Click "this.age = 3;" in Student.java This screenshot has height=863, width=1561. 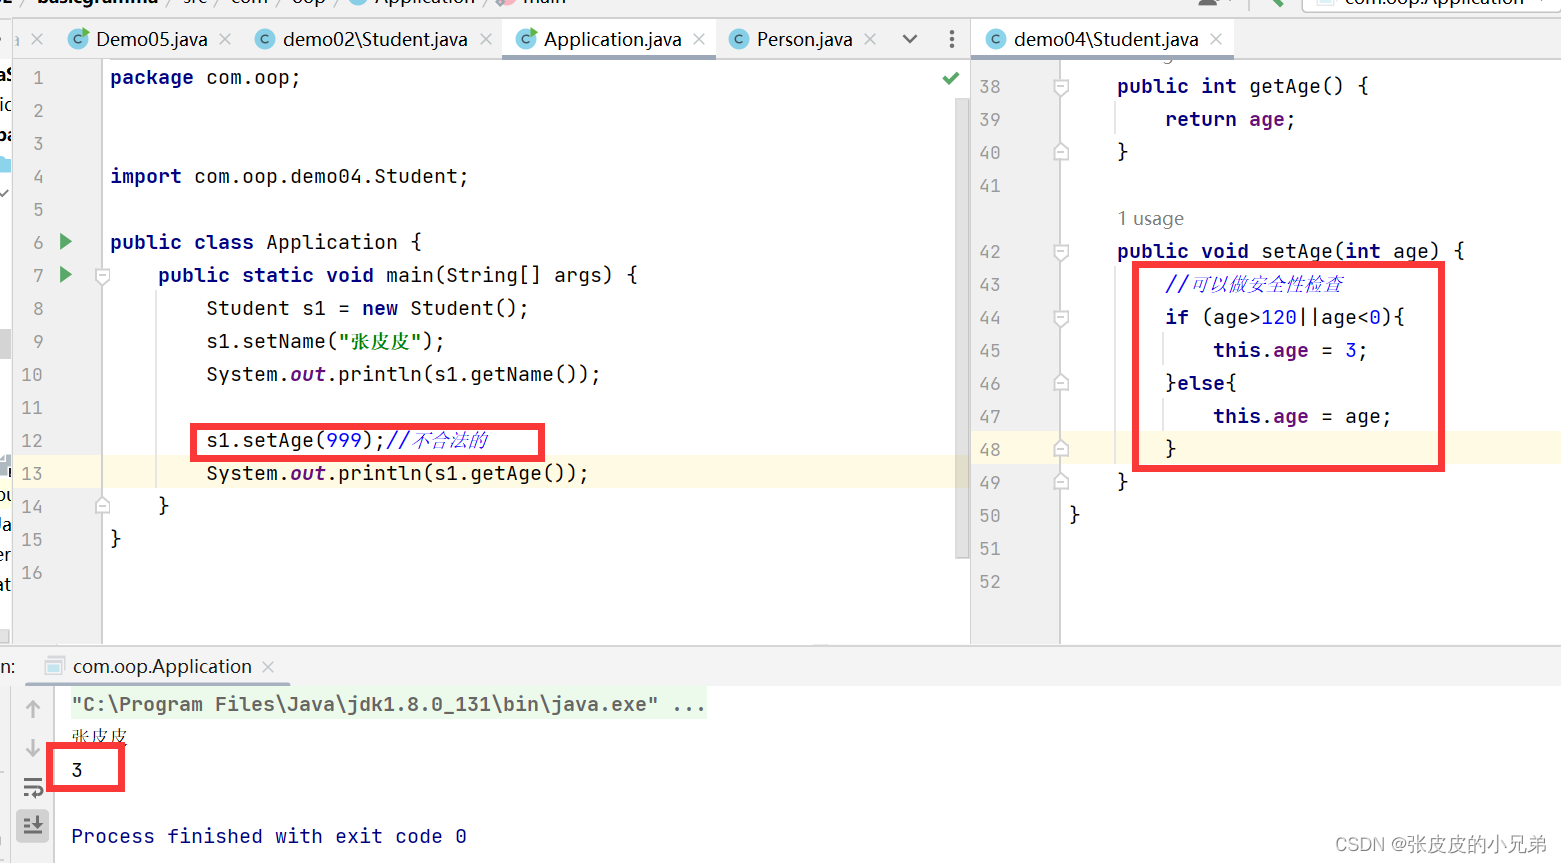coord(1290,350)
